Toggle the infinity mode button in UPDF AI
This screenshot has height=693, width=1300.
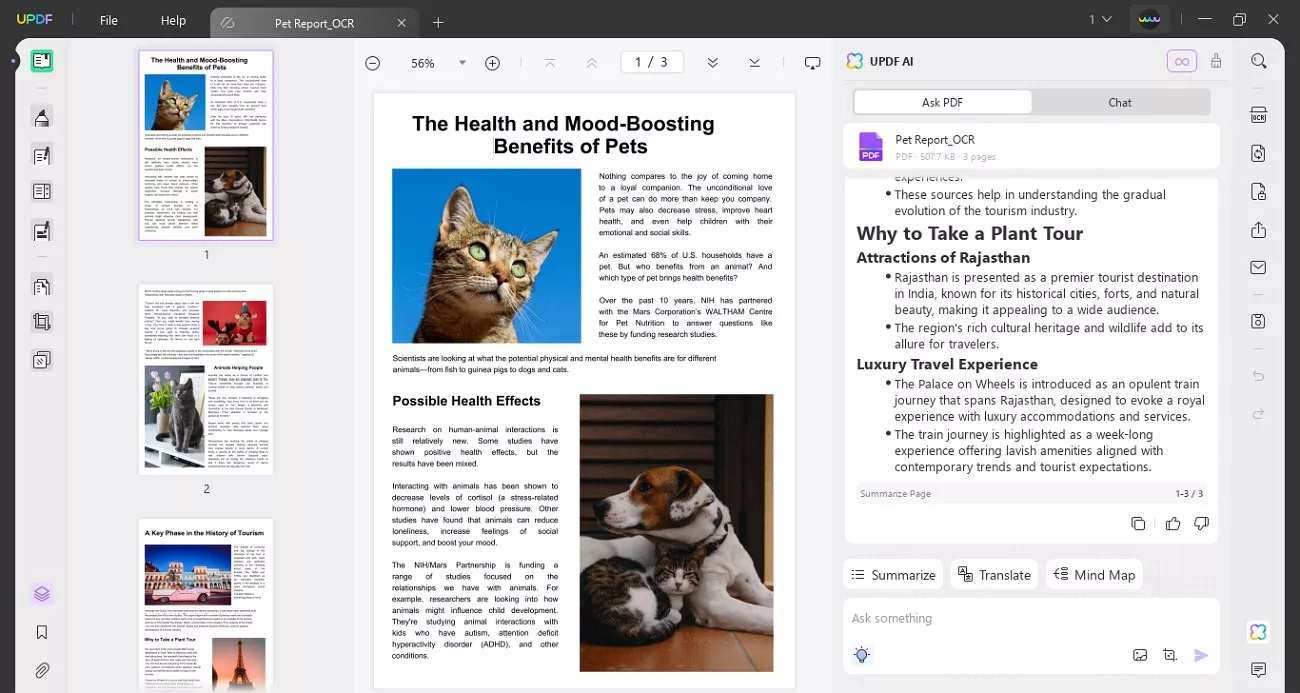point(1181,61)
